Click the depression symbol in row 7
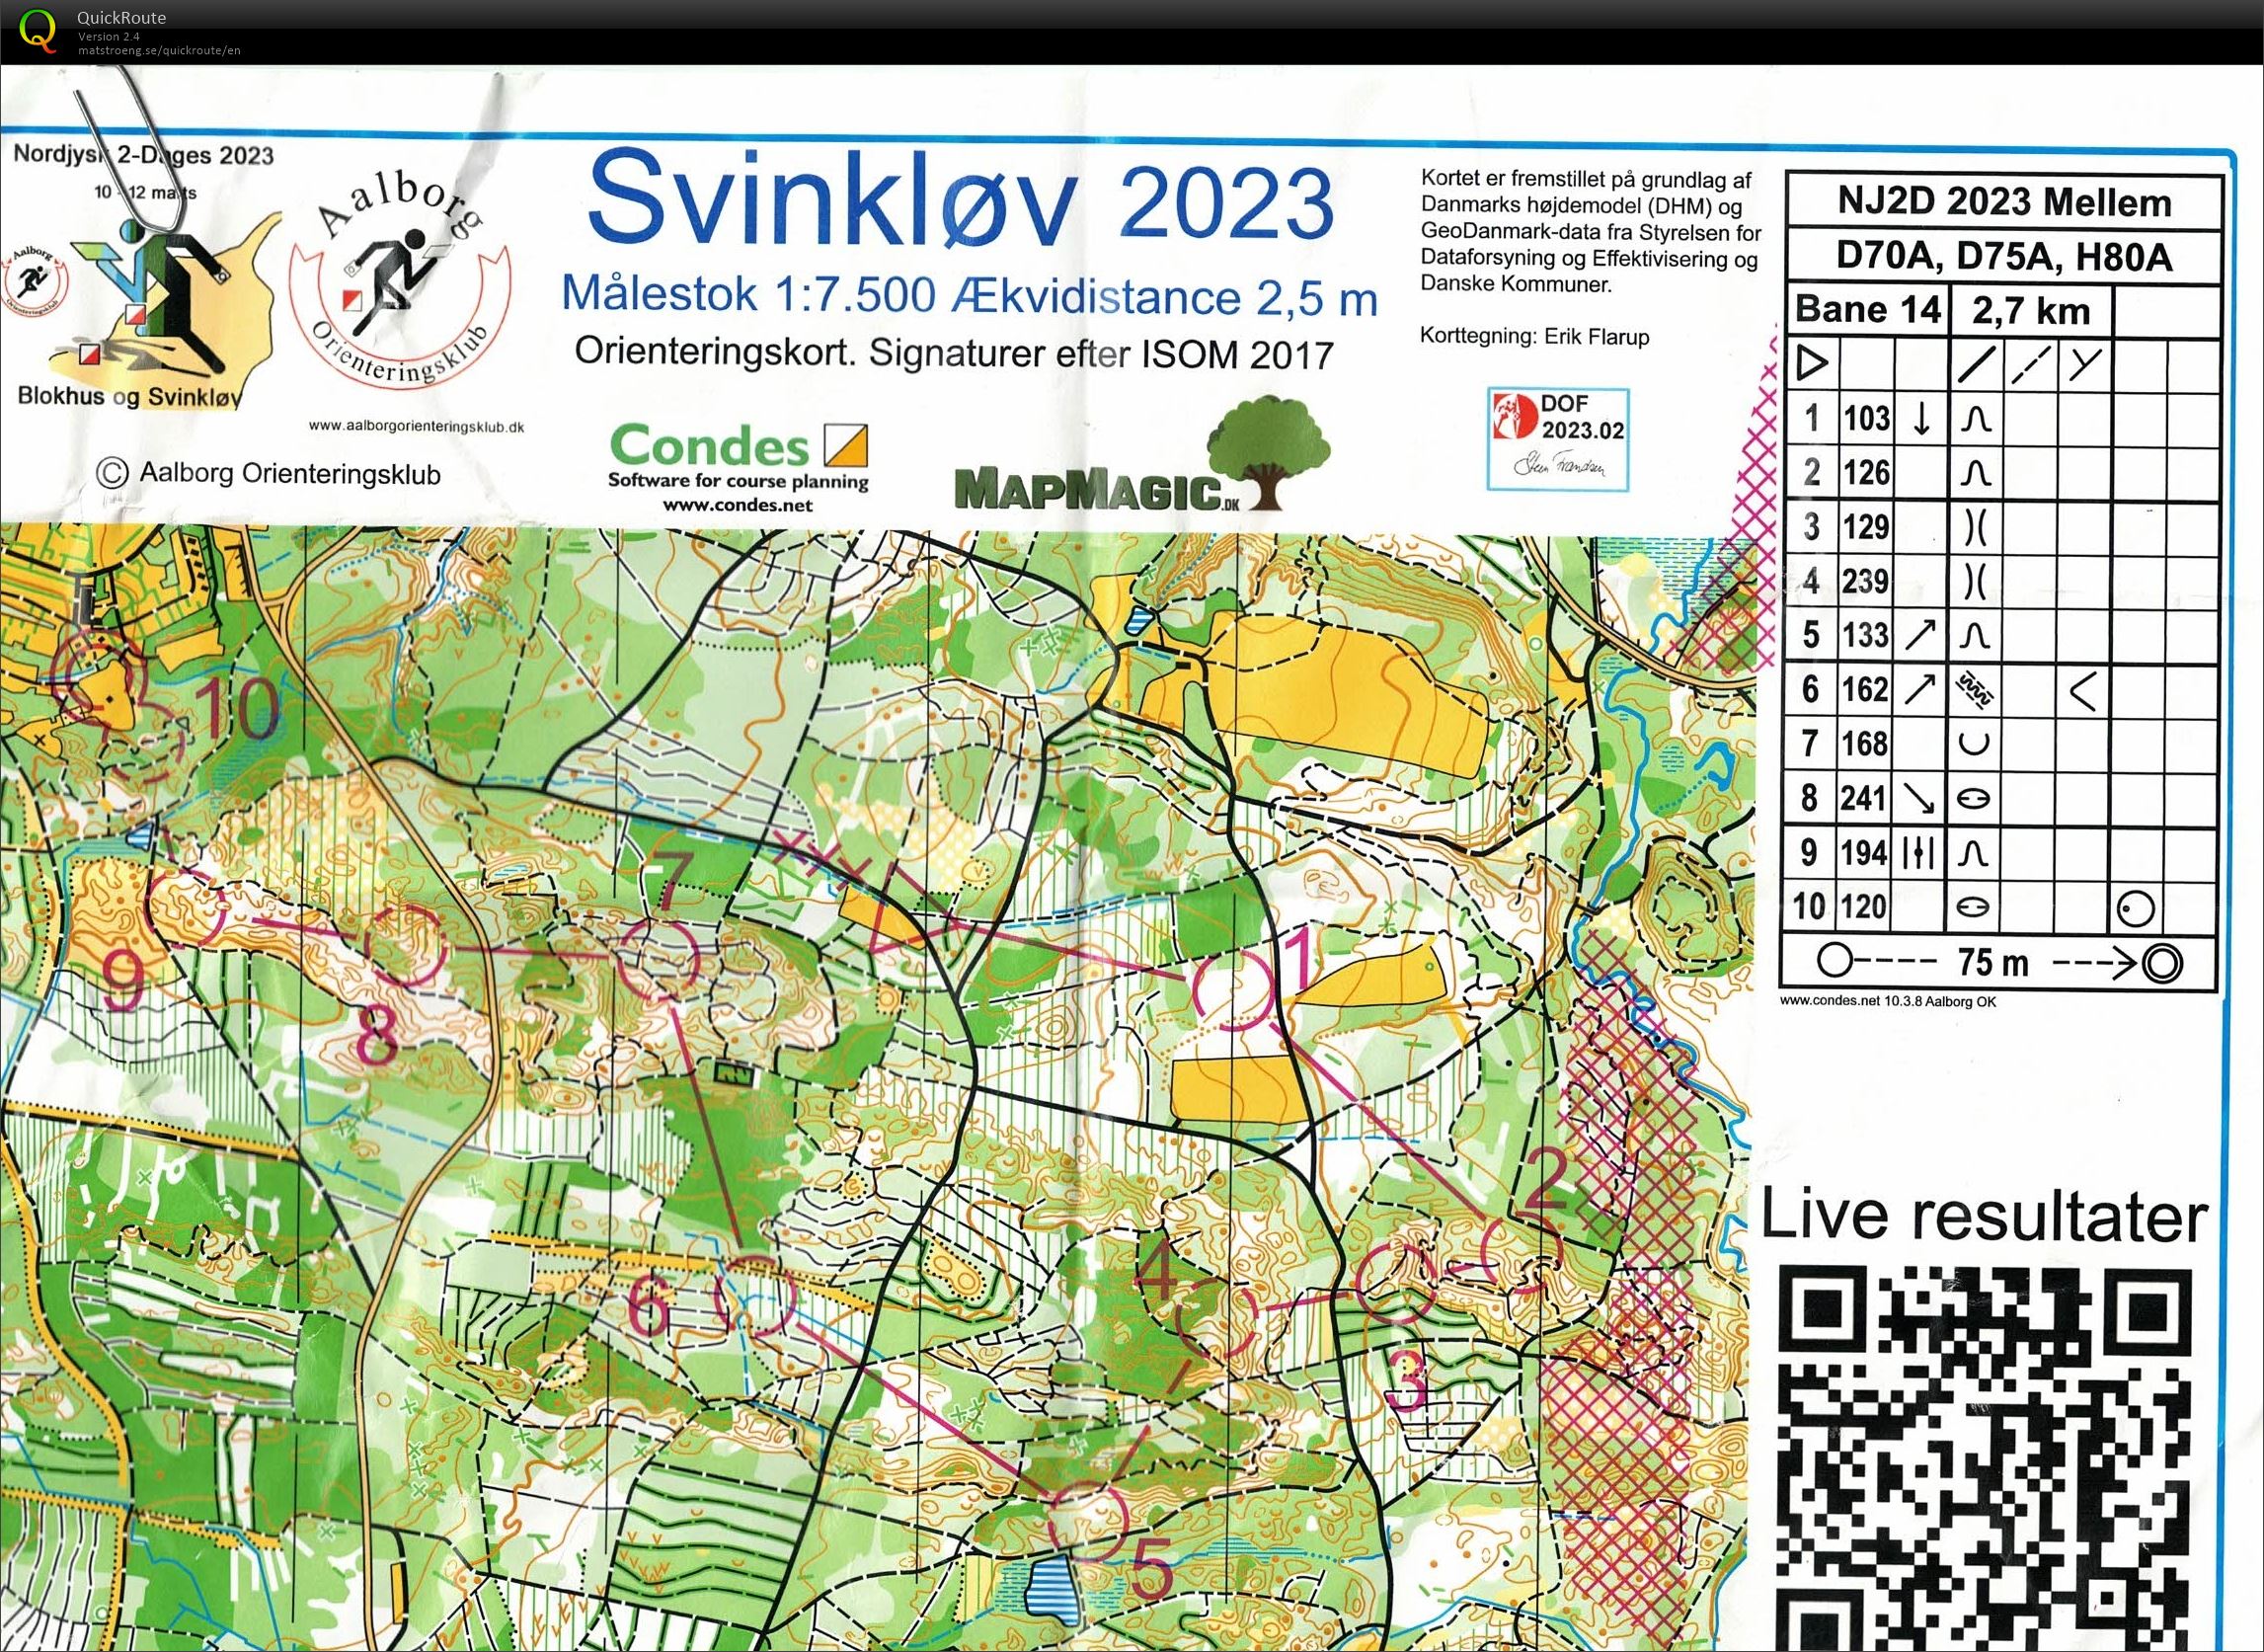The image size is (2264, 1652). [1975, 744]
